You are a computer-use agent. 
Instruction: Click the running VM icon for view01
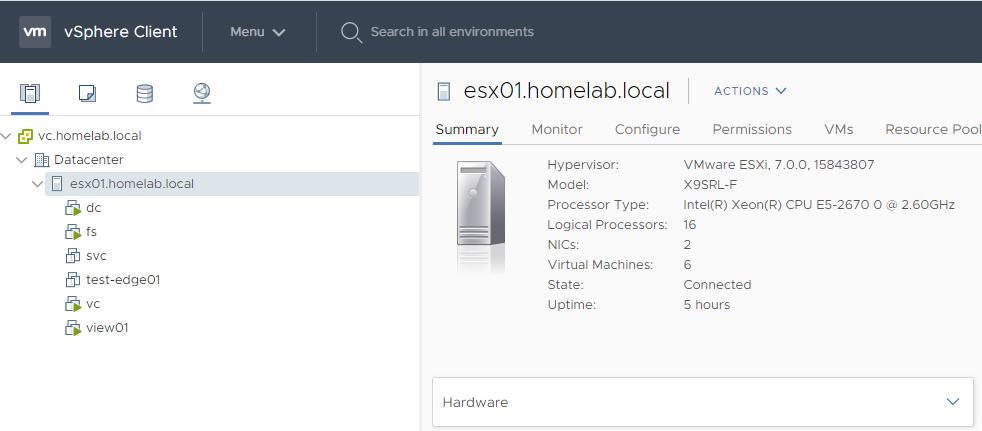tap(74, 328)
